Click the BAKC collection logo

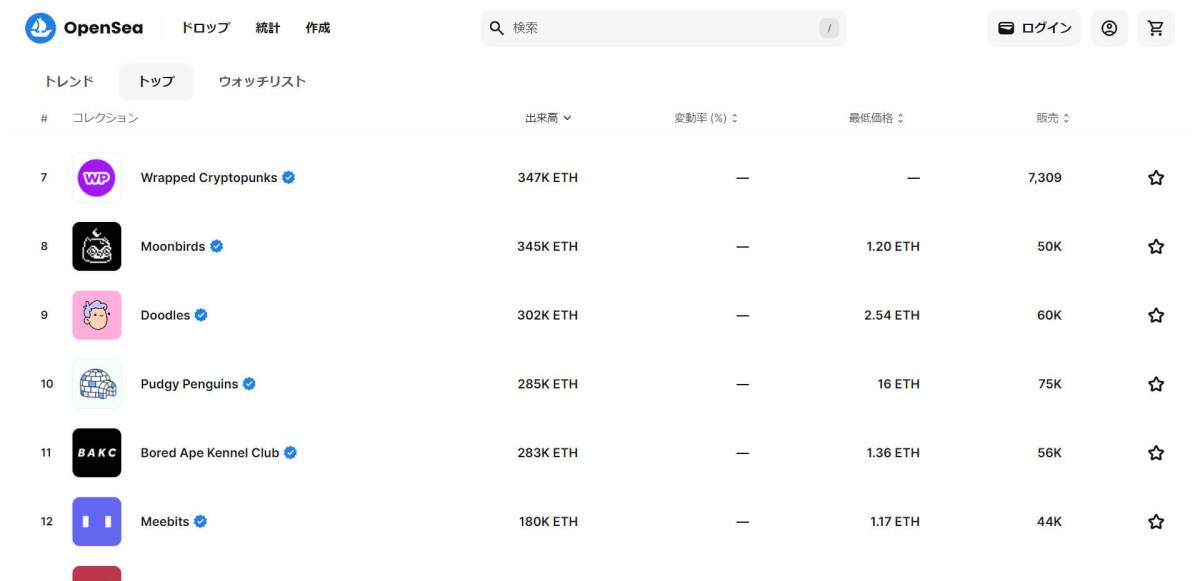(x=97, y=453)
